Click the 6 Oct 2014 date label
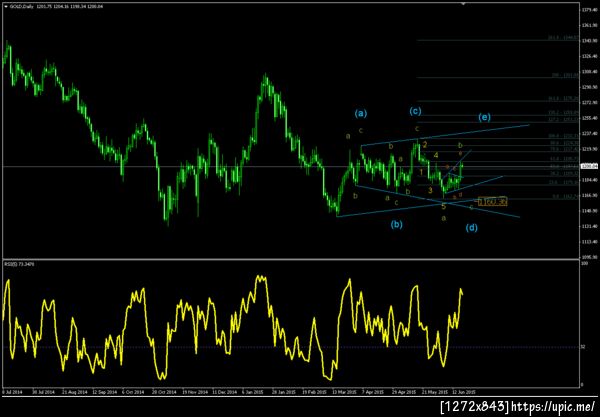600x417 pixels. pos(133,392)
